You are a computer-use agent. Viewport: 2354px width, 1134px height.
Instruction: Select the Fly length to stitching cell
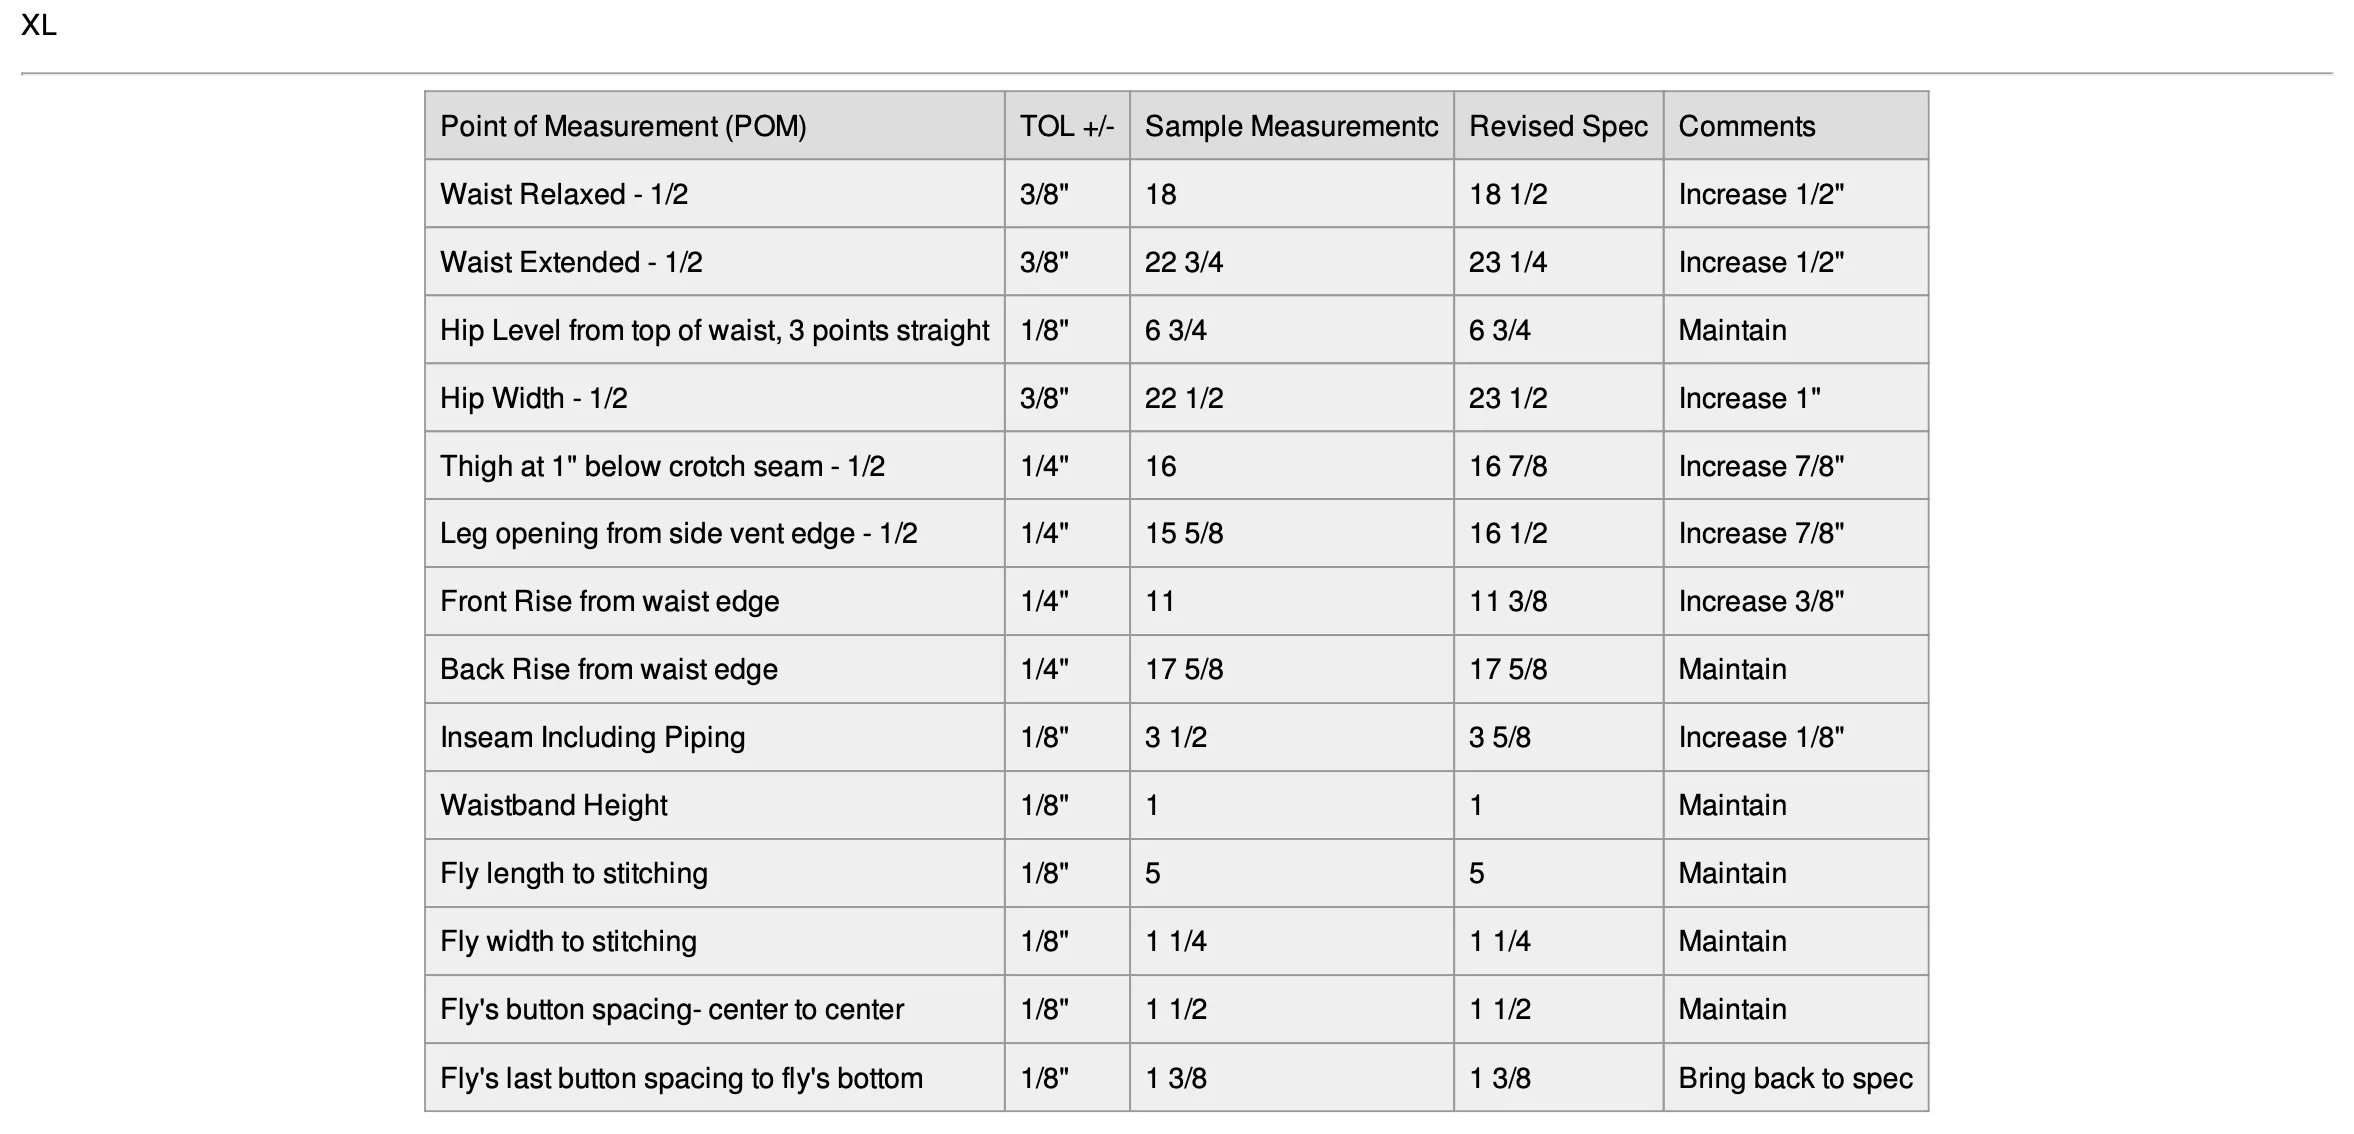(x=714, y=873)
